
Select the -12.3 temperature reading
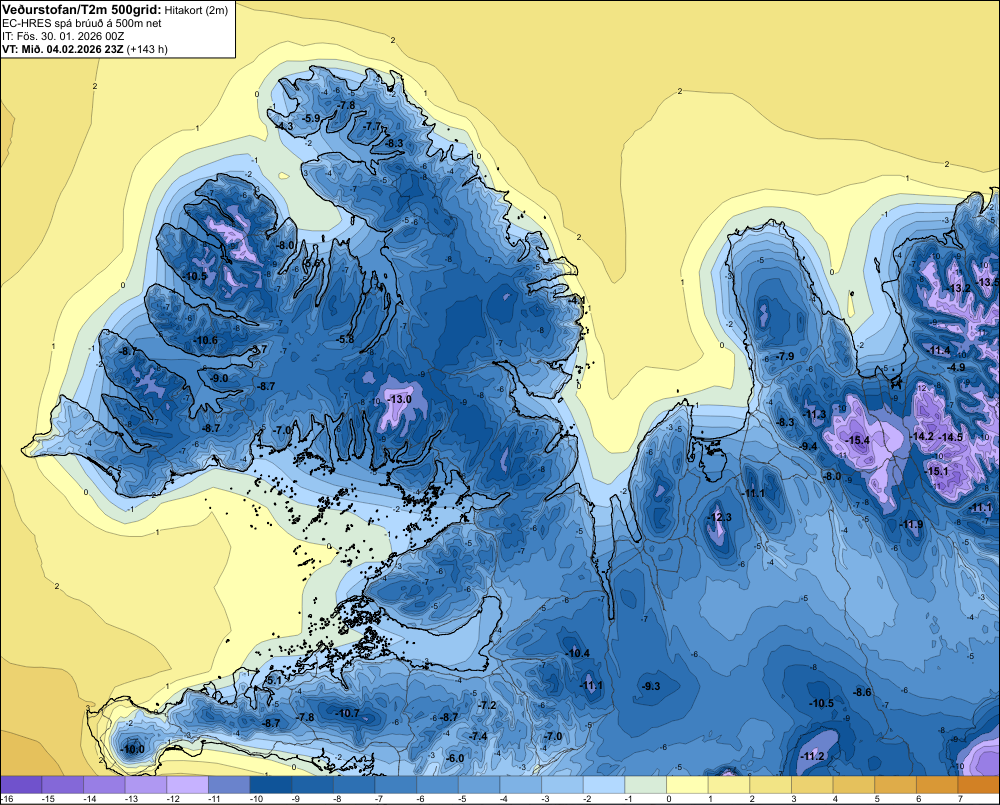pyautogui.click(x=721, y=517)
